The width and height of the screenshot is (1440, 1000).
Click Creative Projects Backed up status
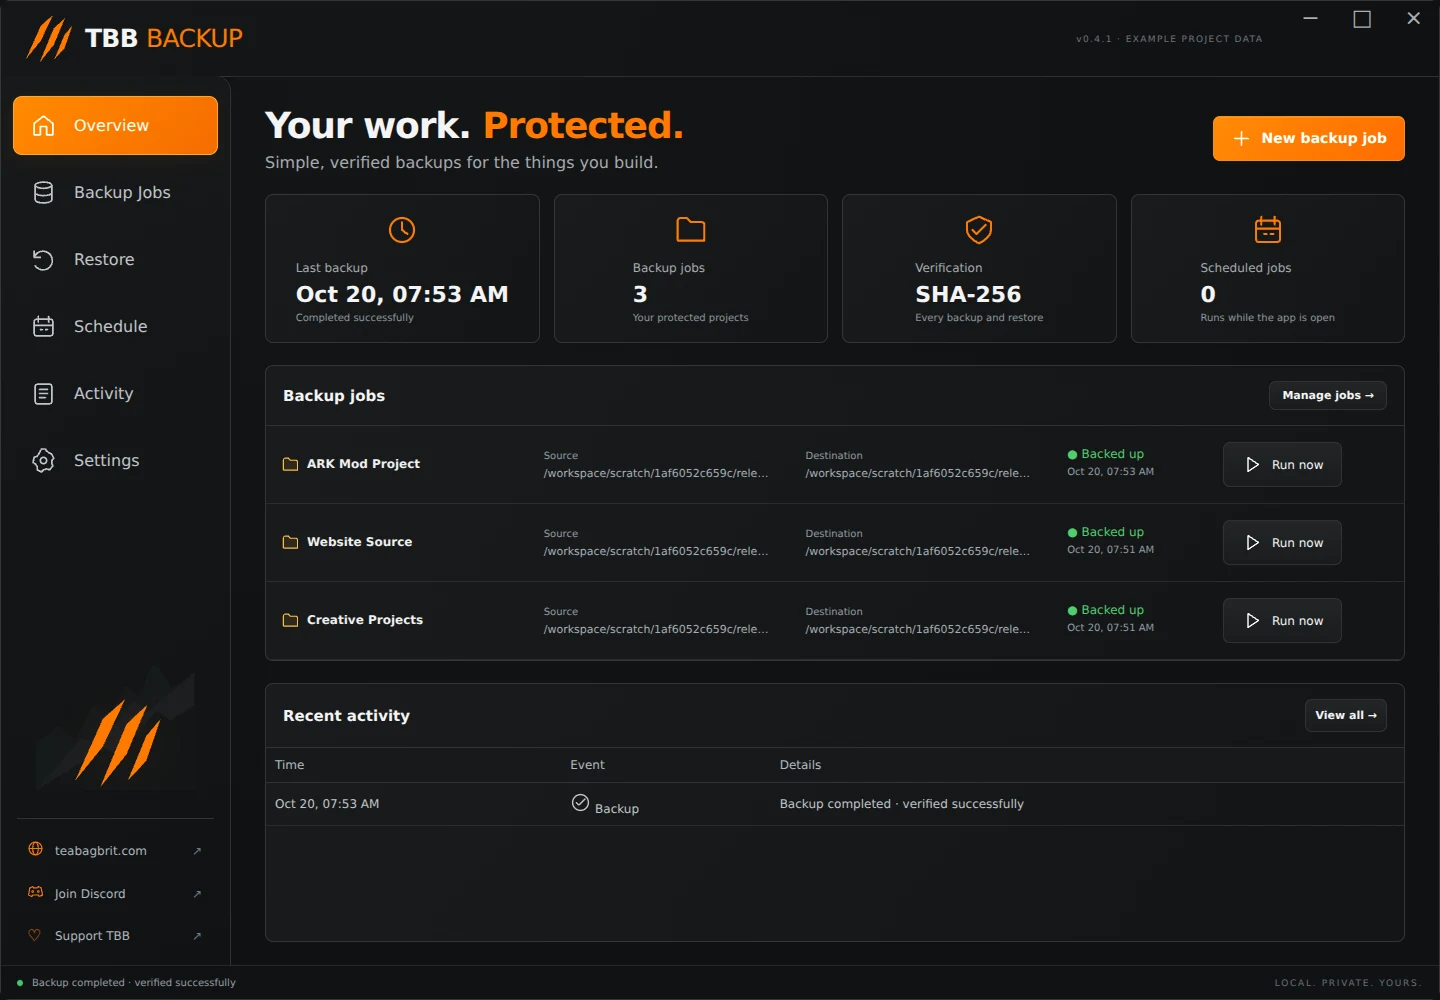(1106, 610)
